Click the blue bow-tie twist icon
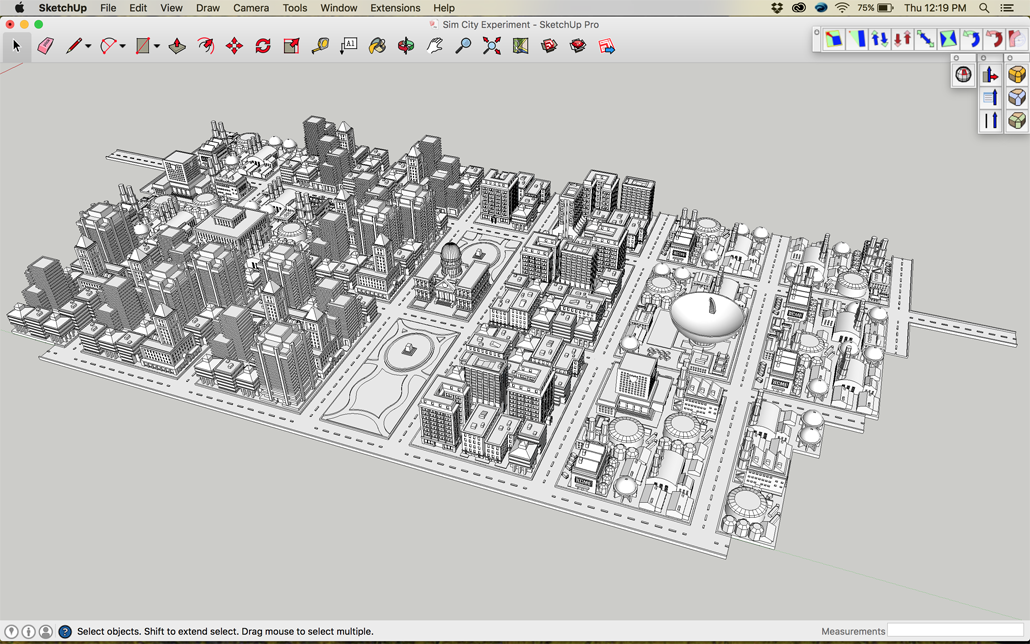This screenshot has height=644, width=1030. point(949,39)
